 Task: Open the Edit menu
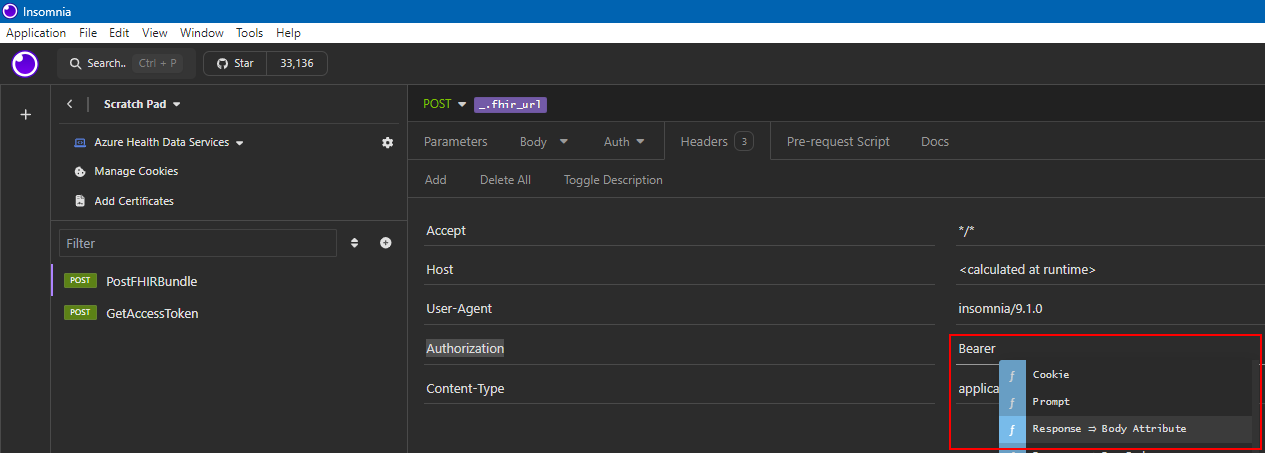pos(119,33)
